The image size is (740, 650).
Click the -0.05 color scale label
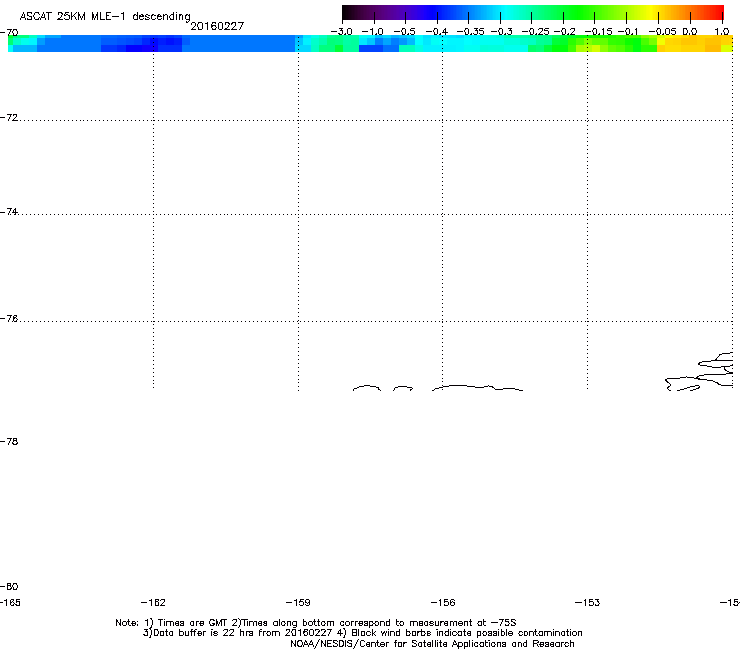[663, 32]
